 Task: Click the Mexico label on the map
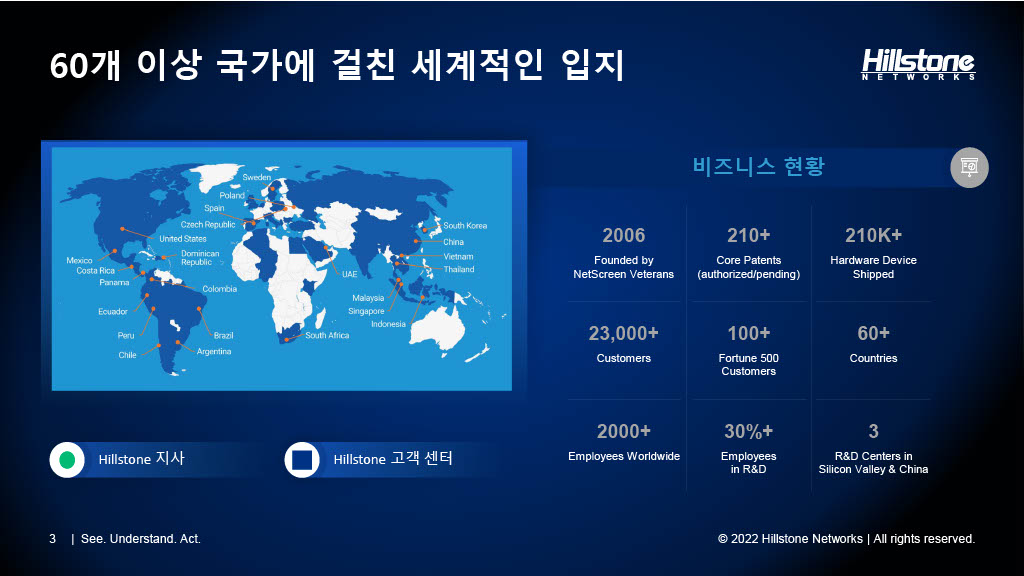point(79,260)
